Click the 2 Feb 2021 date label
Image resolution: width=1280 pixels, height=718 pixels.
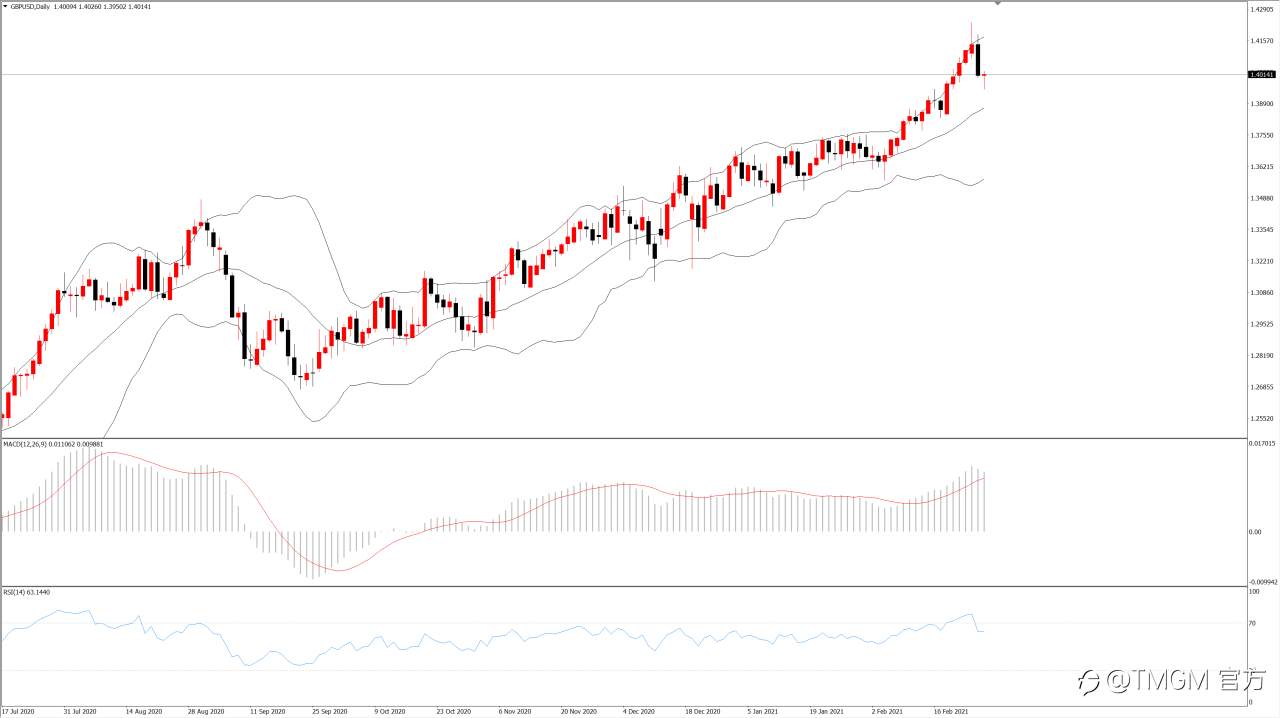pos(887,712)
